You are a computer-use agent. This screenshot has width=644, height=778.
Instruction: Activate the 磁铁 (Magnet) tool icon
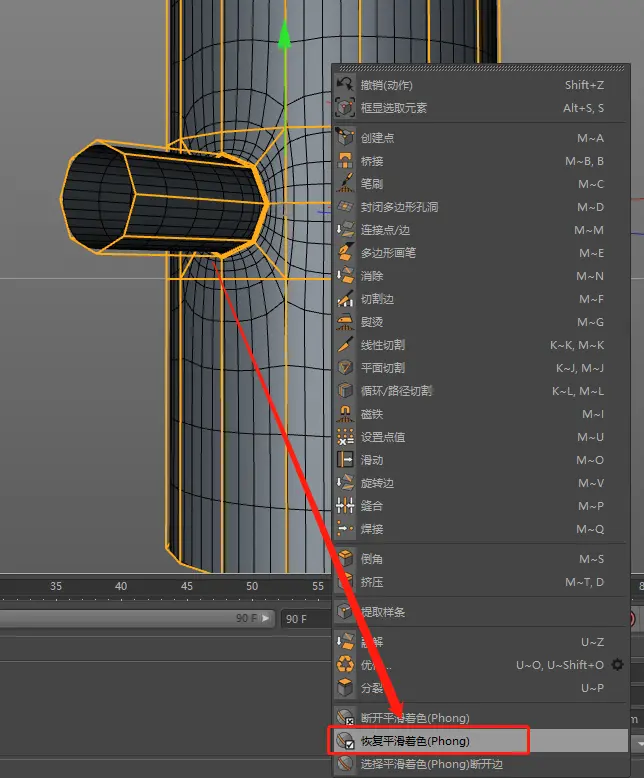pos(345,414)
